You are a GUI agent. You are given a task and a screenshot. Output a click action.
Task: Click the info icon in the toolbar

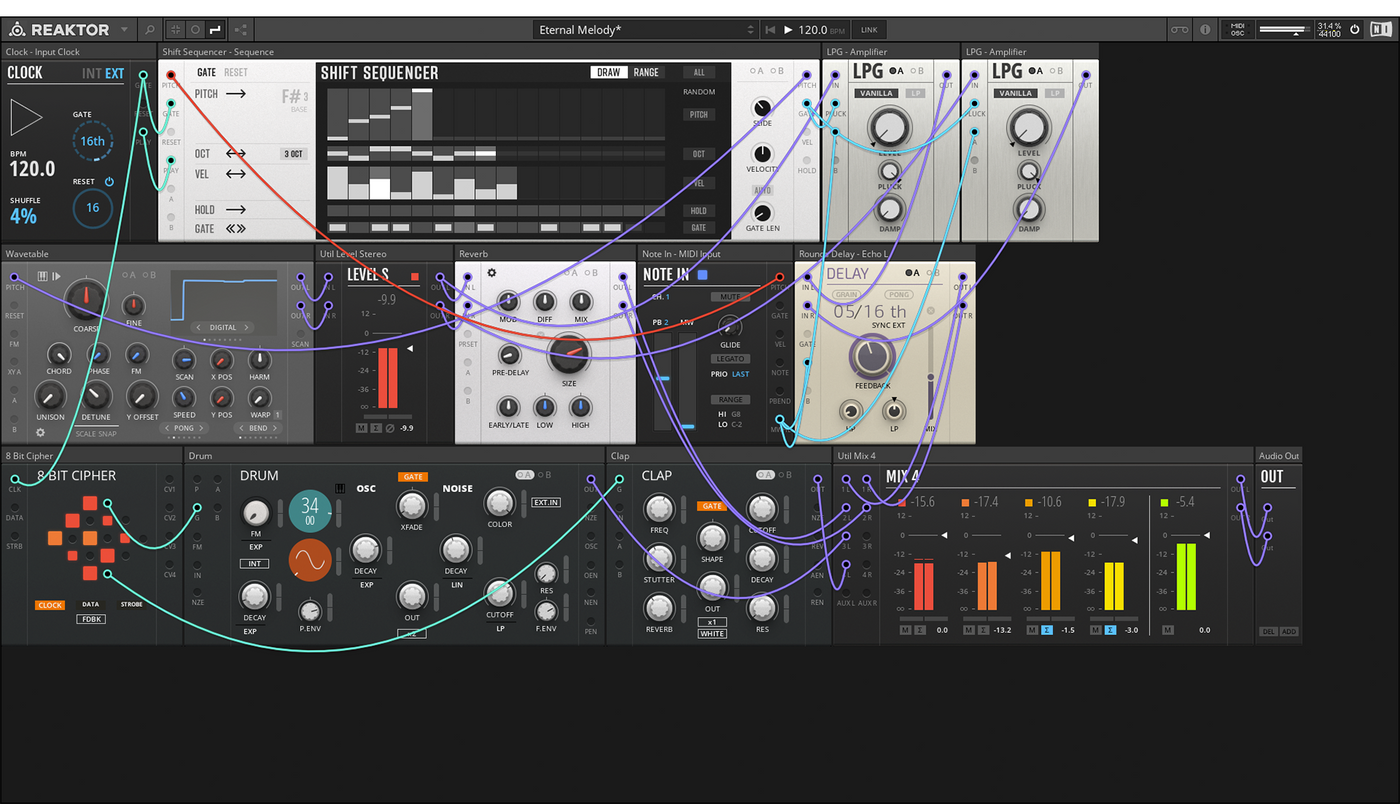pos(1205,30)
